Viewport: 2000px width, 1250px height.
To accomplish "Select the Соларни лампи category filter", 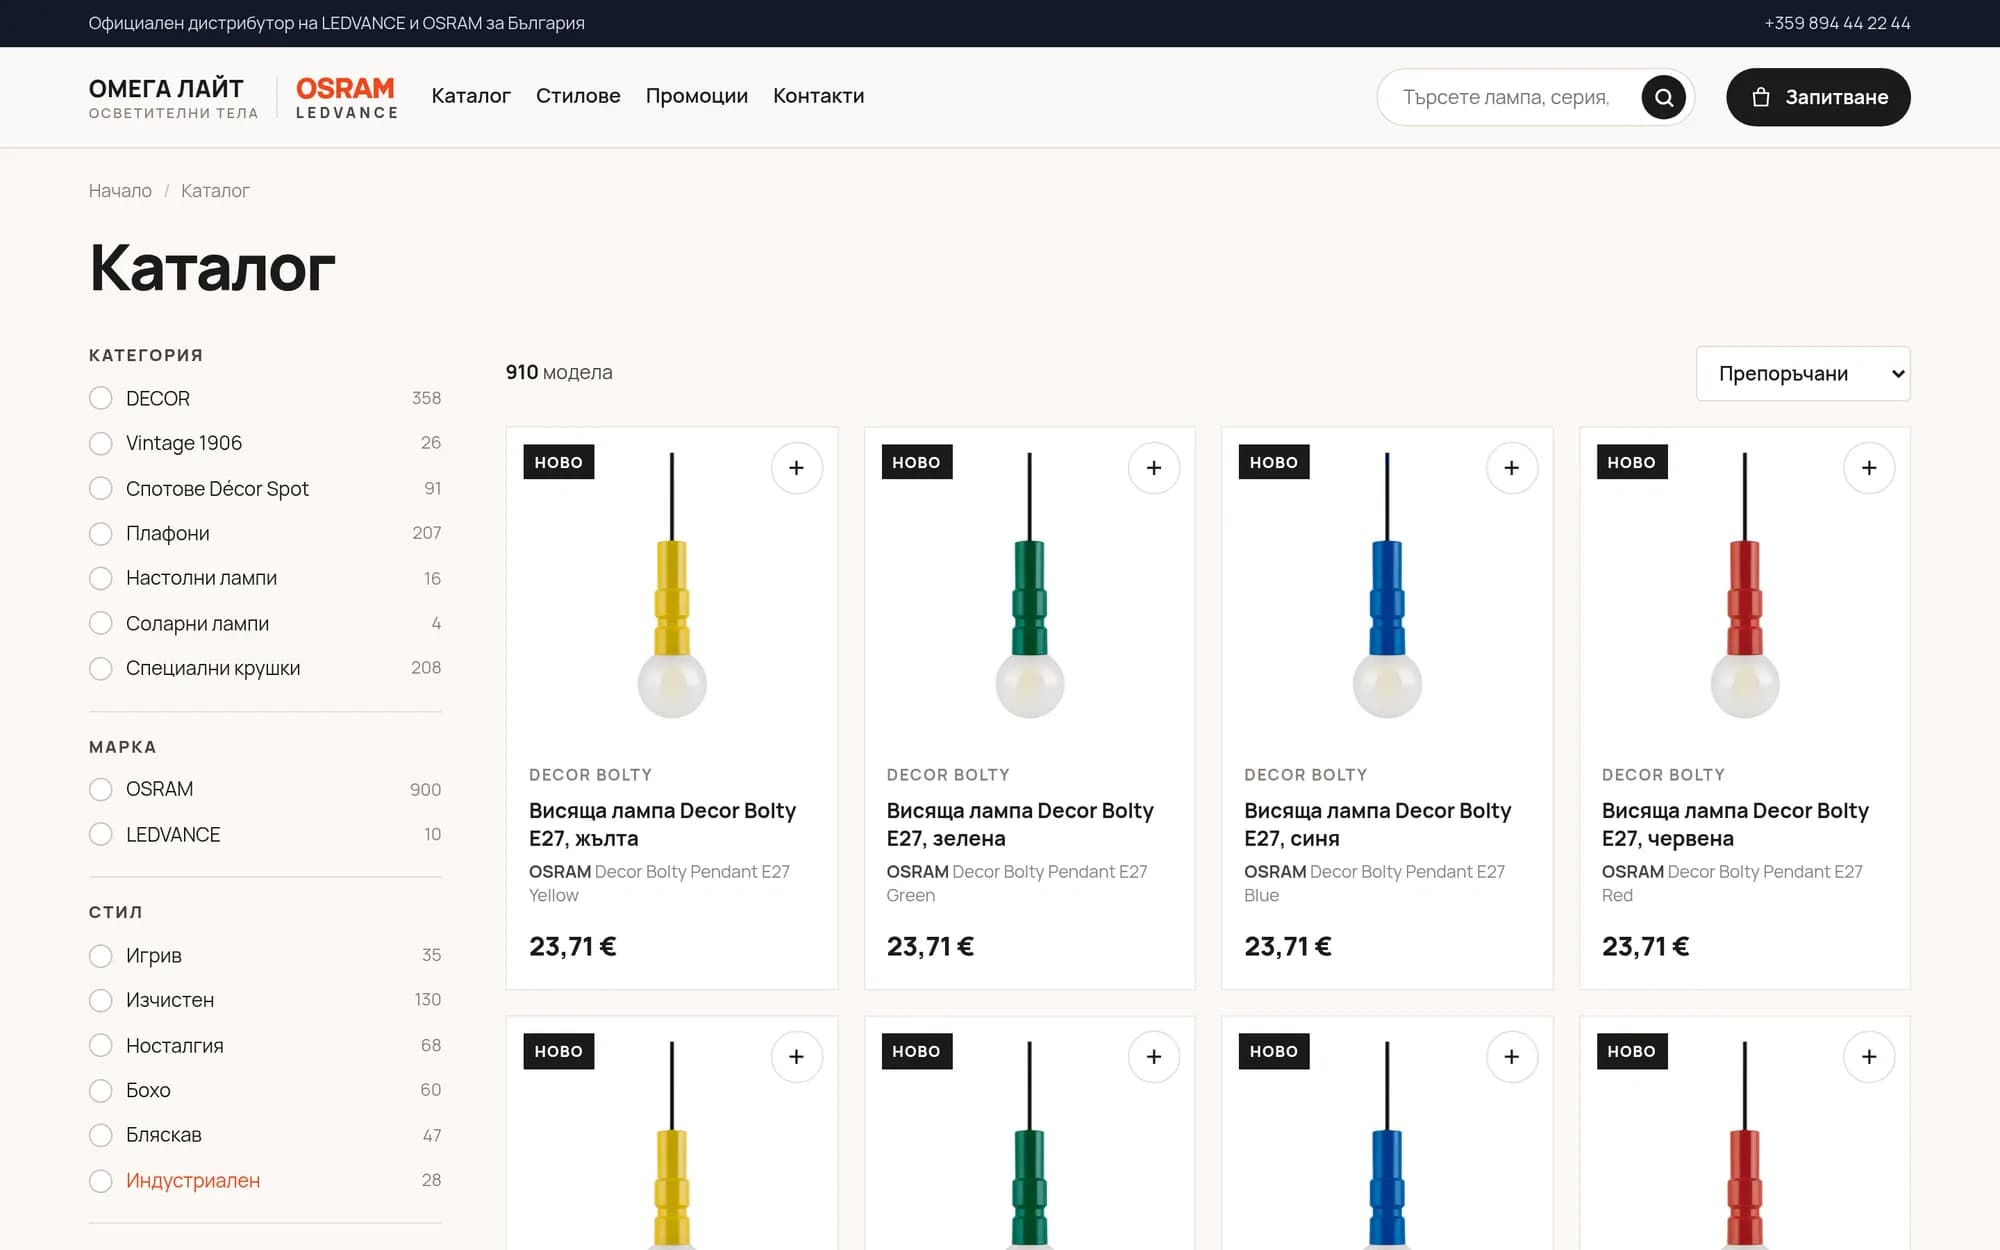I will pyautogui.click(x=264, y=623).
